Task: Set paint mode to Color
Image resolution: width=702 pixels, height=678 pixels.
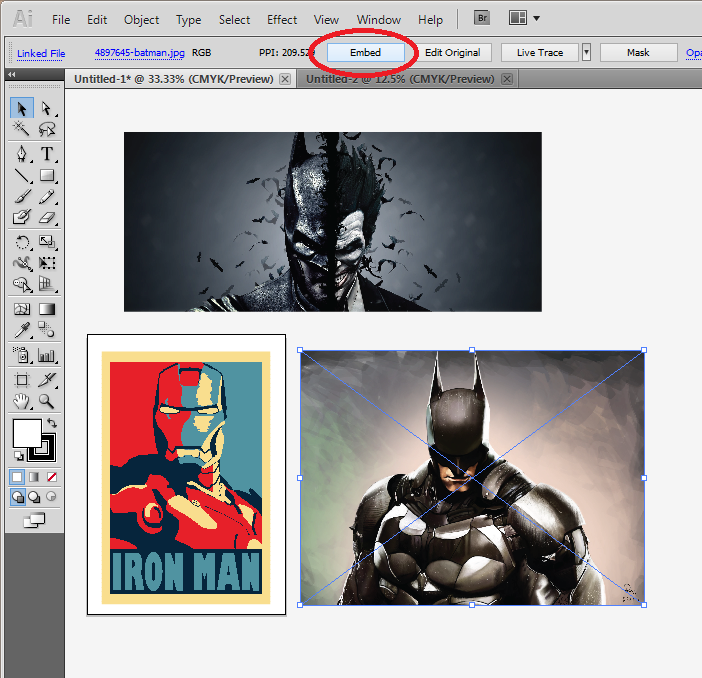Action: (17, 477)
